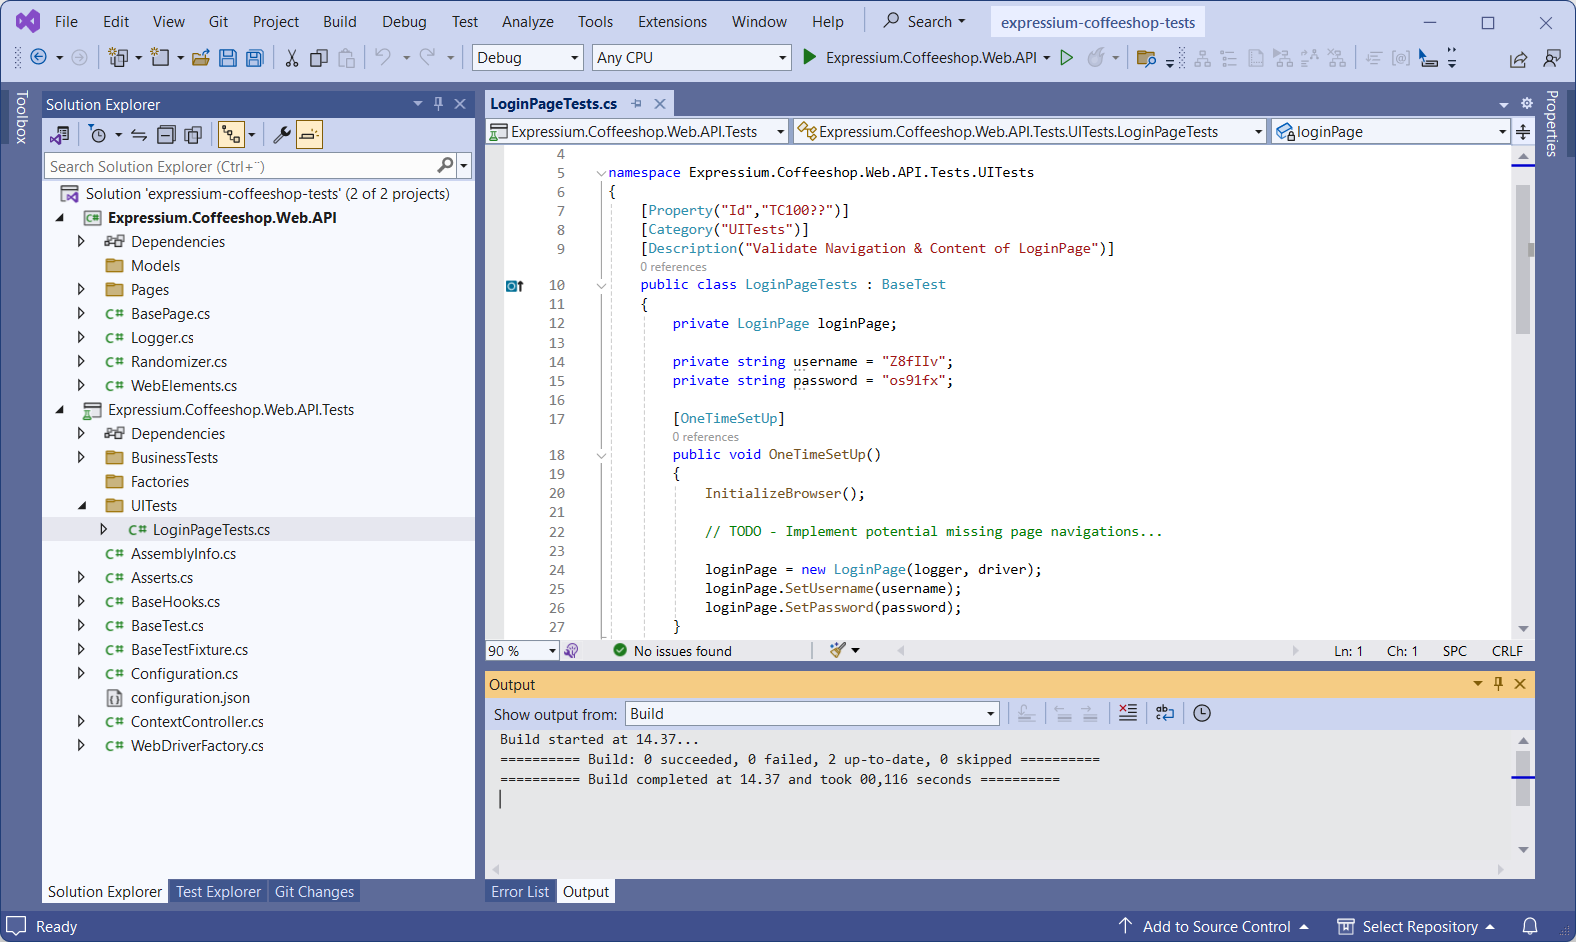The image size is (1576, 942).
Task: Toggle Preview Selected Items button
Action: pos(309,135)
